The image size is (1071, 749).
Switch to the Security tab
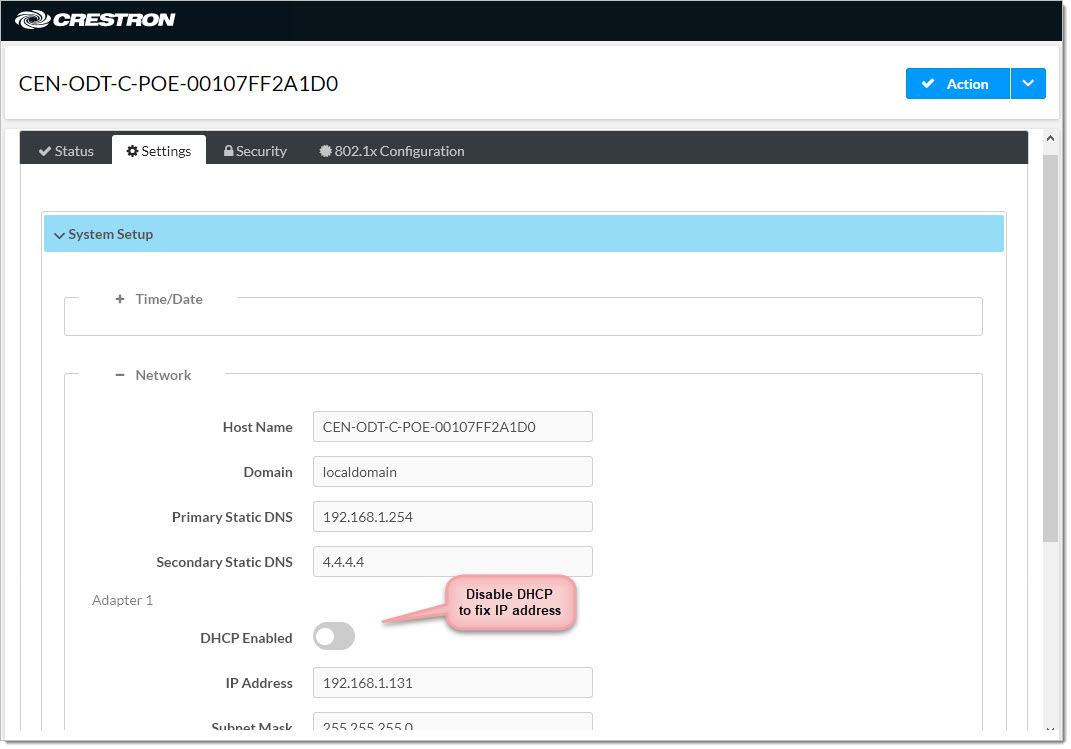pos(255,151)
